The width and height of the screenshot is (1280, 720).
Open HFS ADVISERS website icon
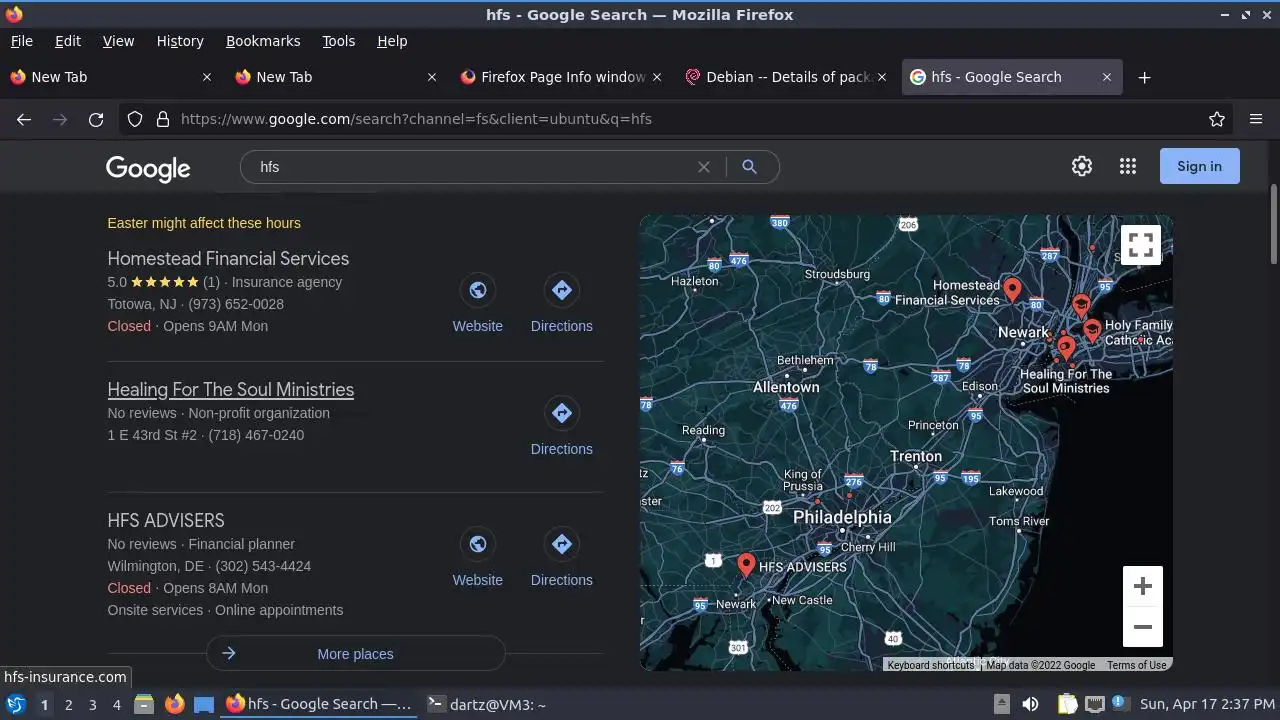coord(478,544)
